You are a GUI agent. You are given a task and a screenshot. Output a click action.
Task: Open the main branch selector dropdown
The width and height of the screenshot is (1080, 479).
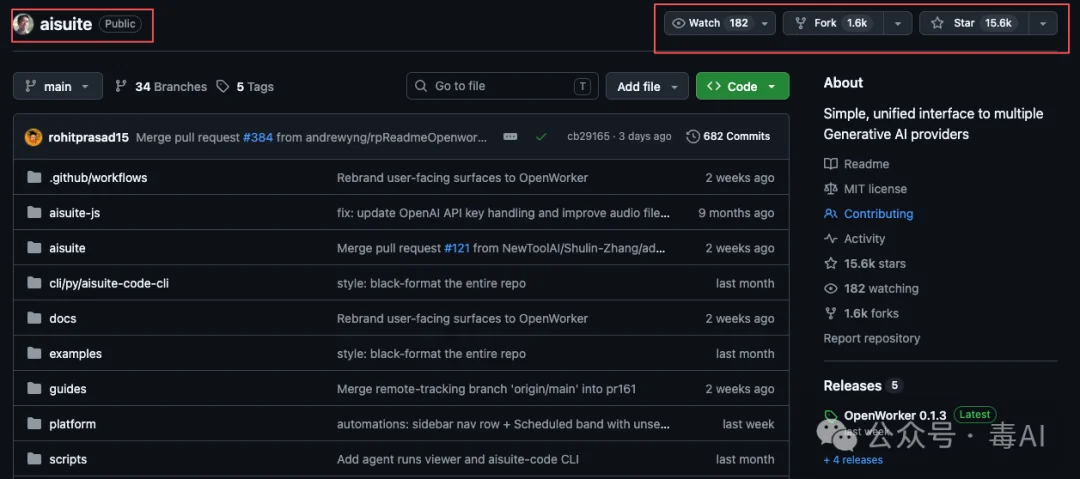[x=58, y=86]
